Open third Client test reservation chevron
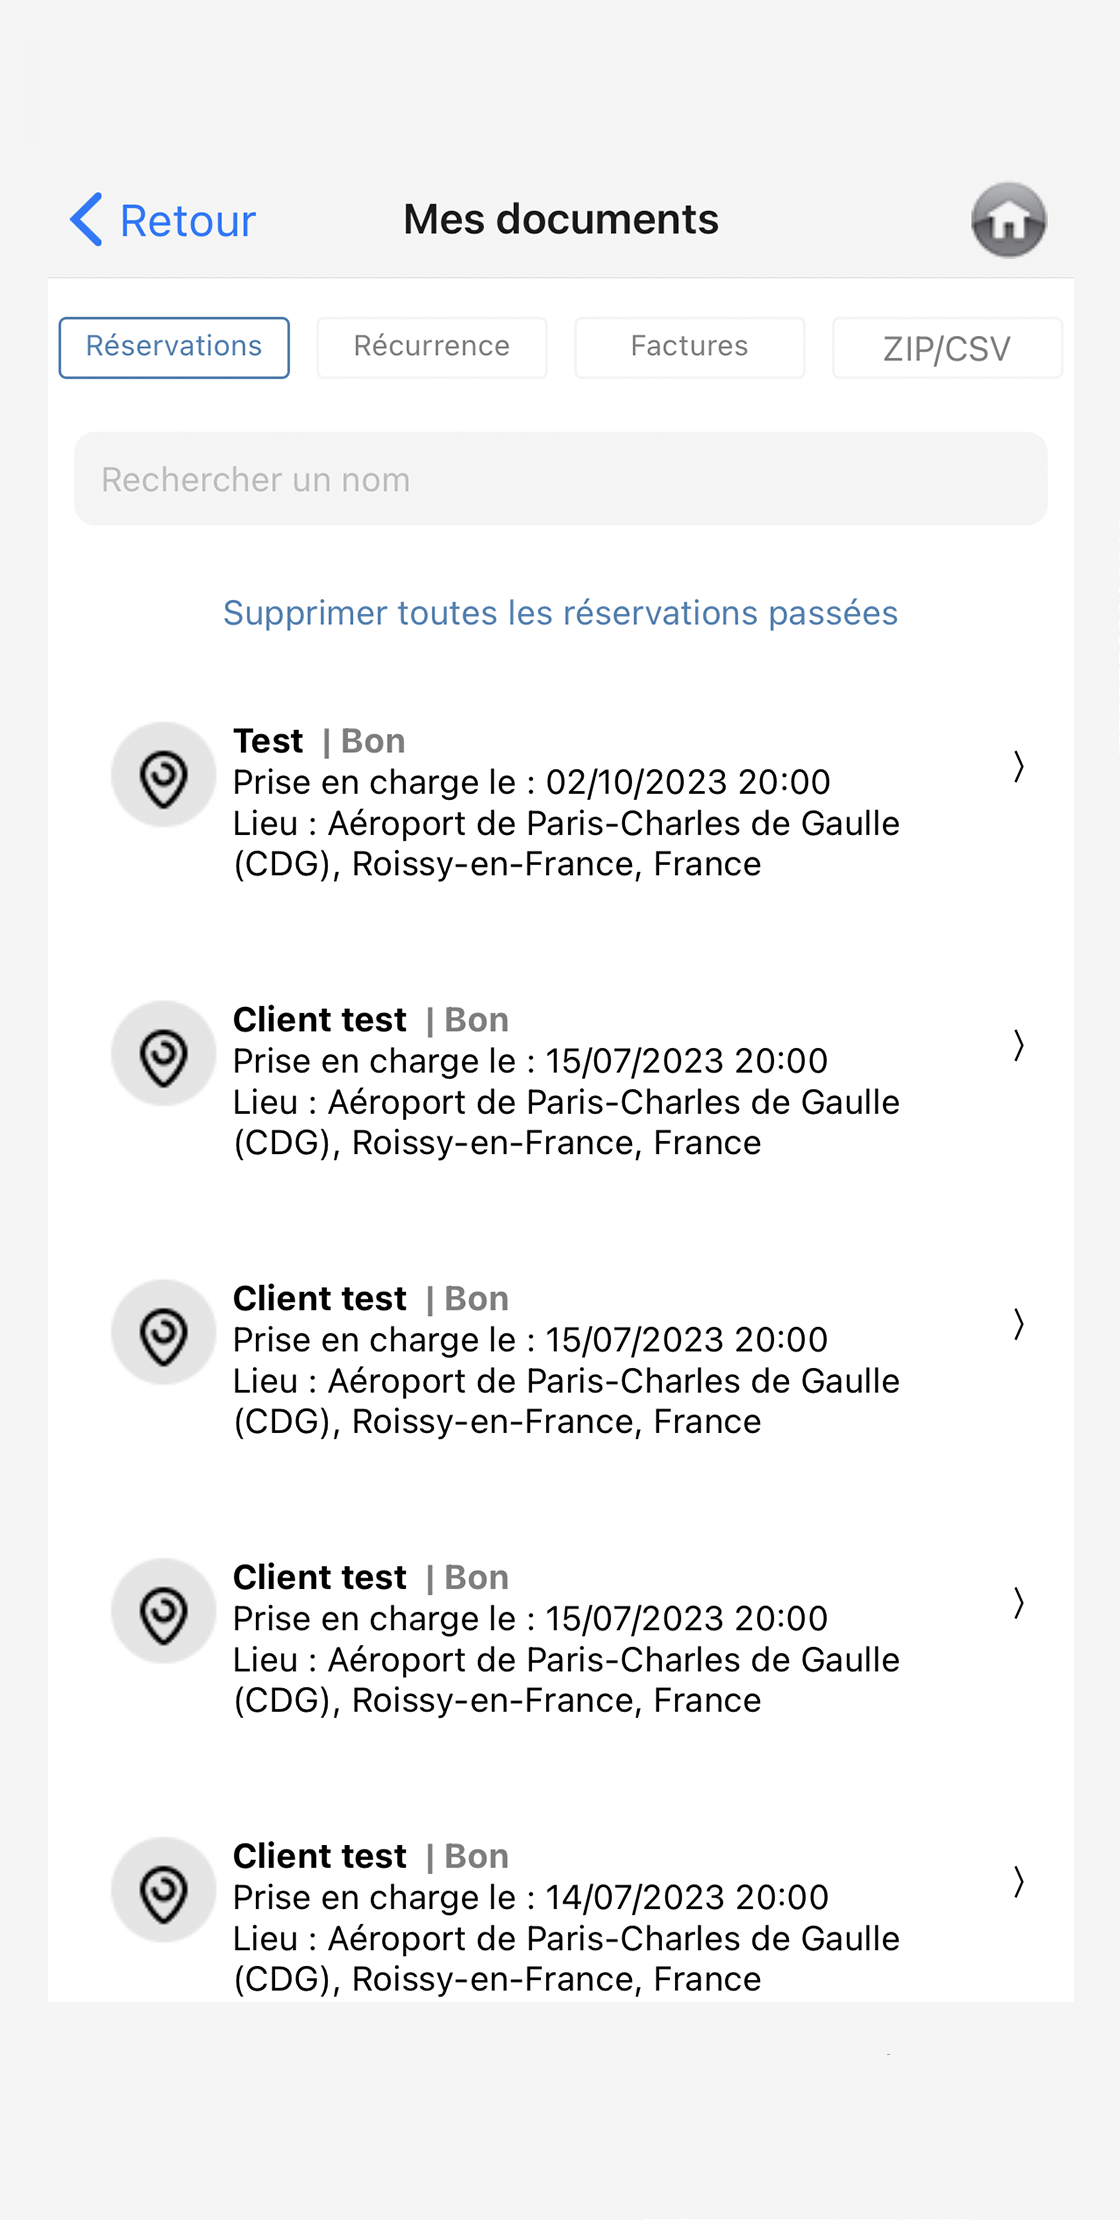Image resolution: width=1120 pixels, height=2220 pixels. (1018, 1604)
